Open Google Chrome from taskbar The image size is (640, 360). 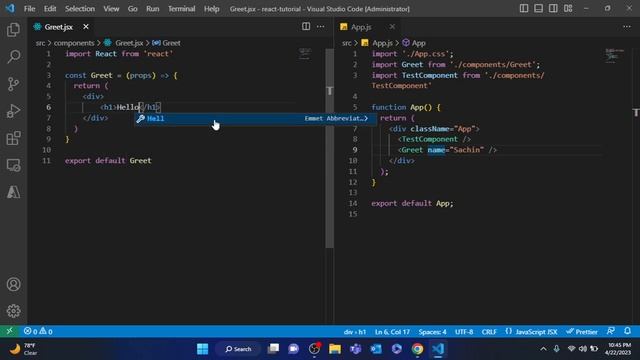[417, 349]
